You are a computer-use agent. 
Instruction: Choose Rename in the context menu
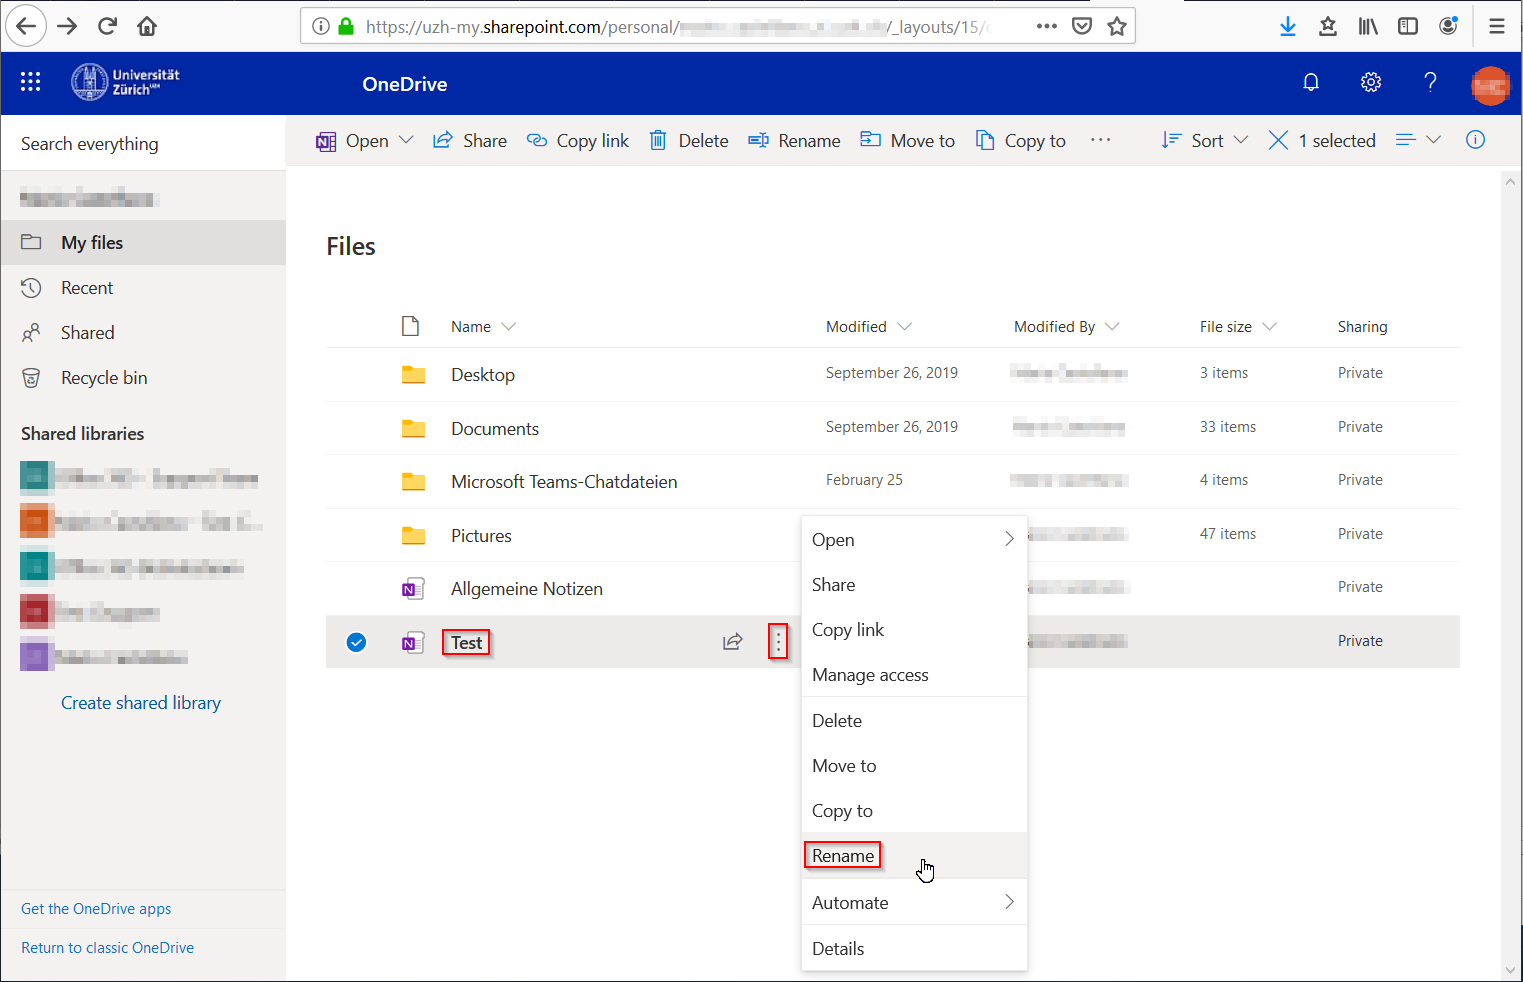click(x=914, y=856)
